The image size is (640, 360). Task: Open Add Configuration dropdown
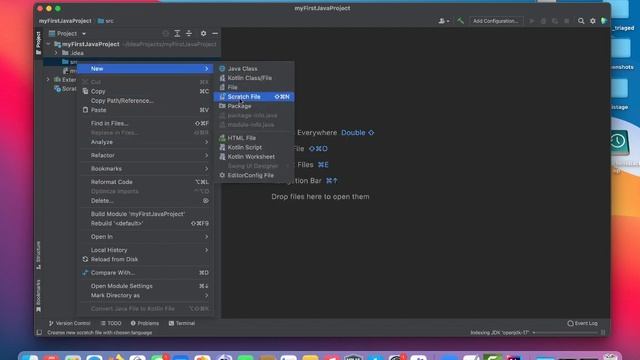click(x=496, y=21)
